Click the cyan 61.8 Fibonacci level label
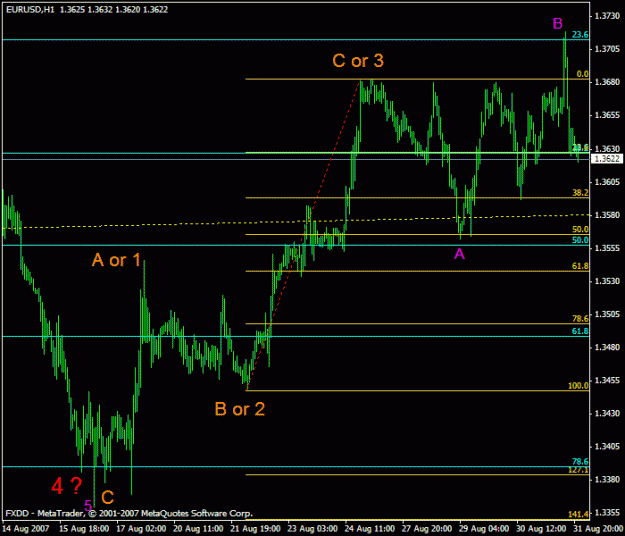 pos(580,331)
